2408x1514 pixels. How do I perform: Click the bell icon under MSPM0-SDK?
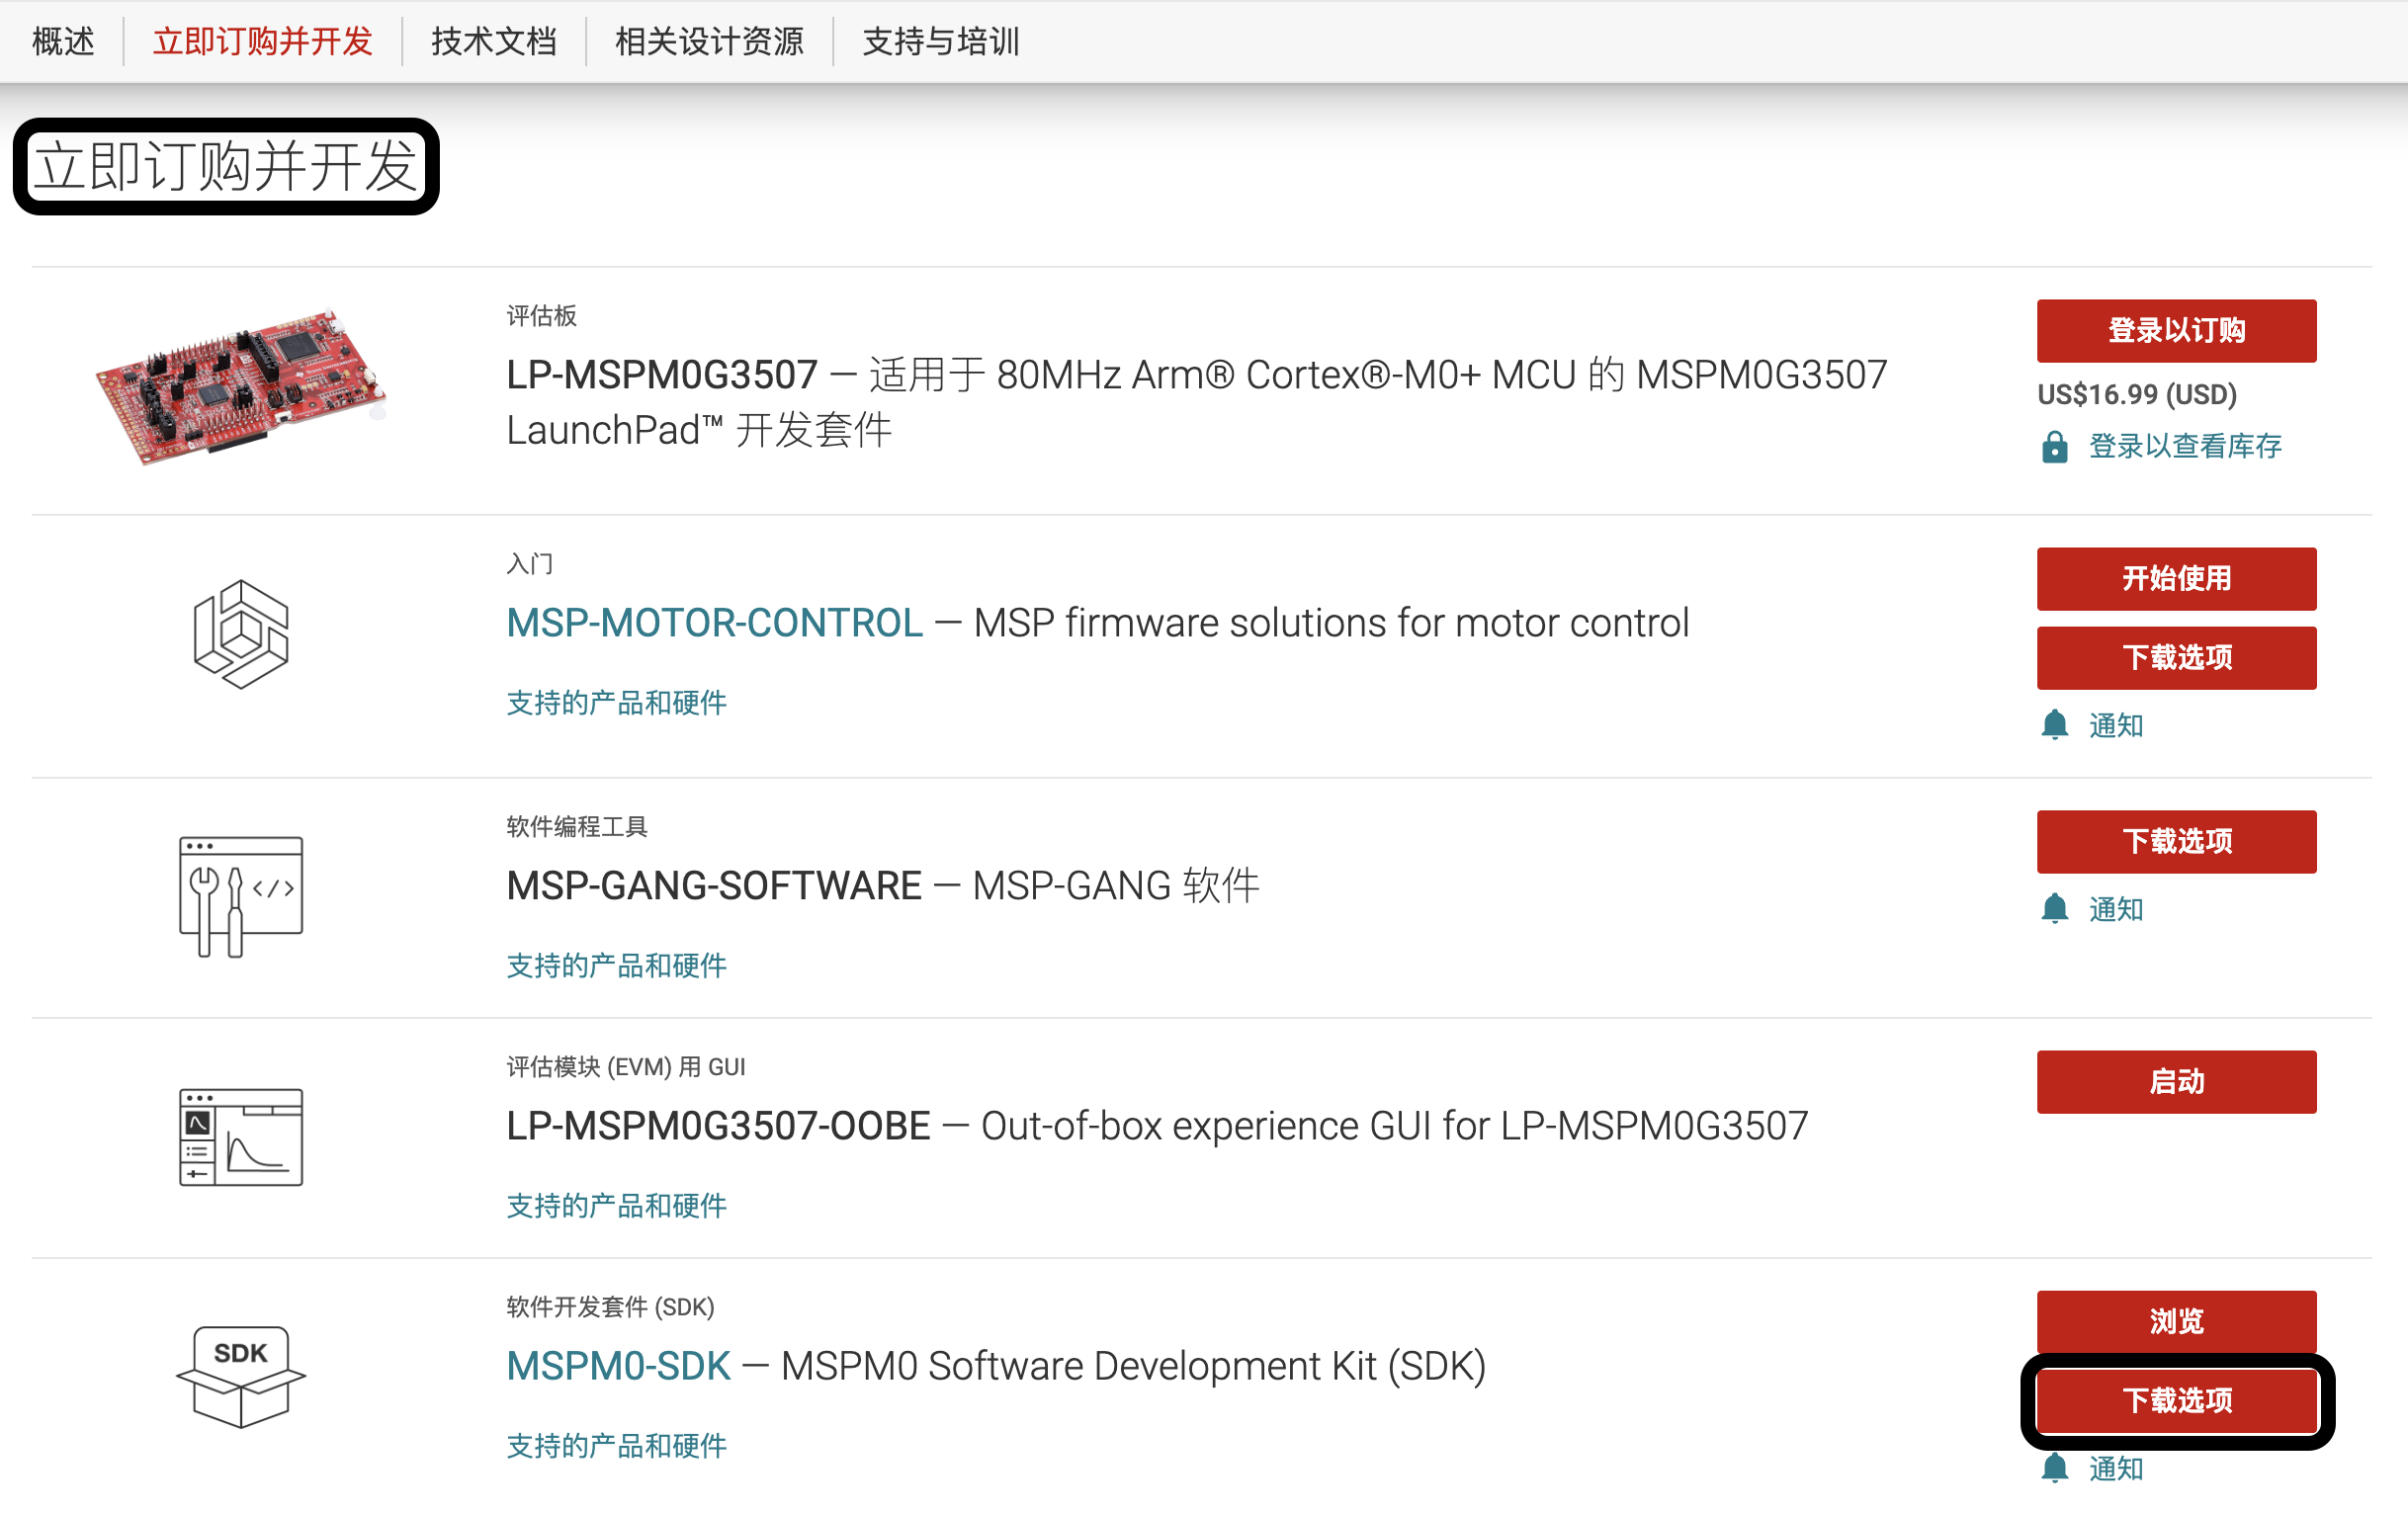coord(2054,1468)
